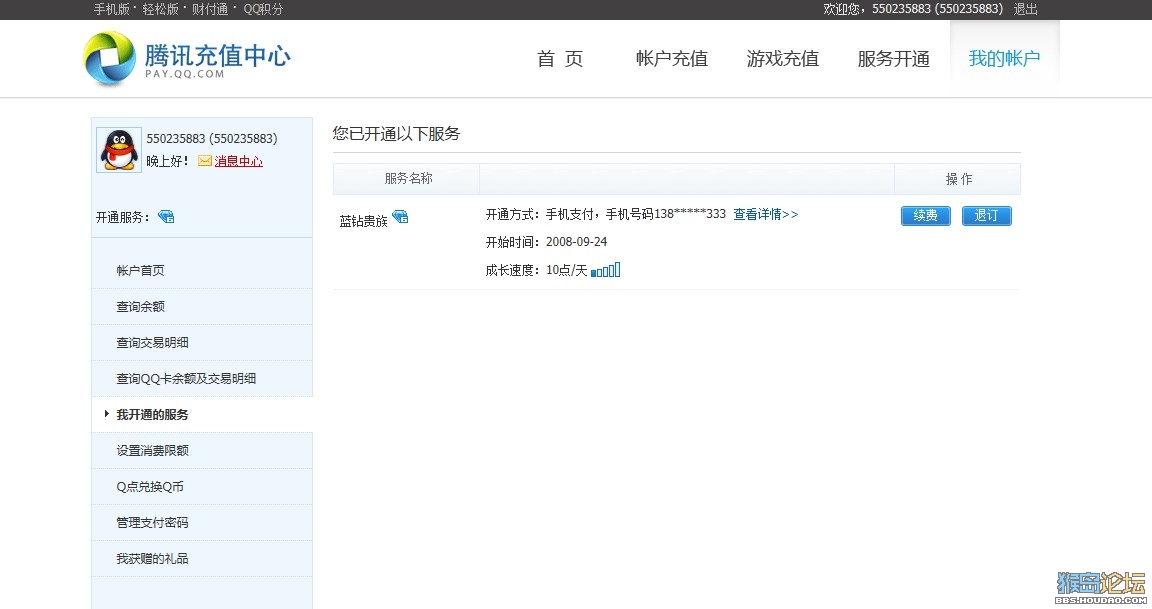Open the 查看详情>> link
The height and width of the screenshot is (609, 1152).
(x=766, y=214)
